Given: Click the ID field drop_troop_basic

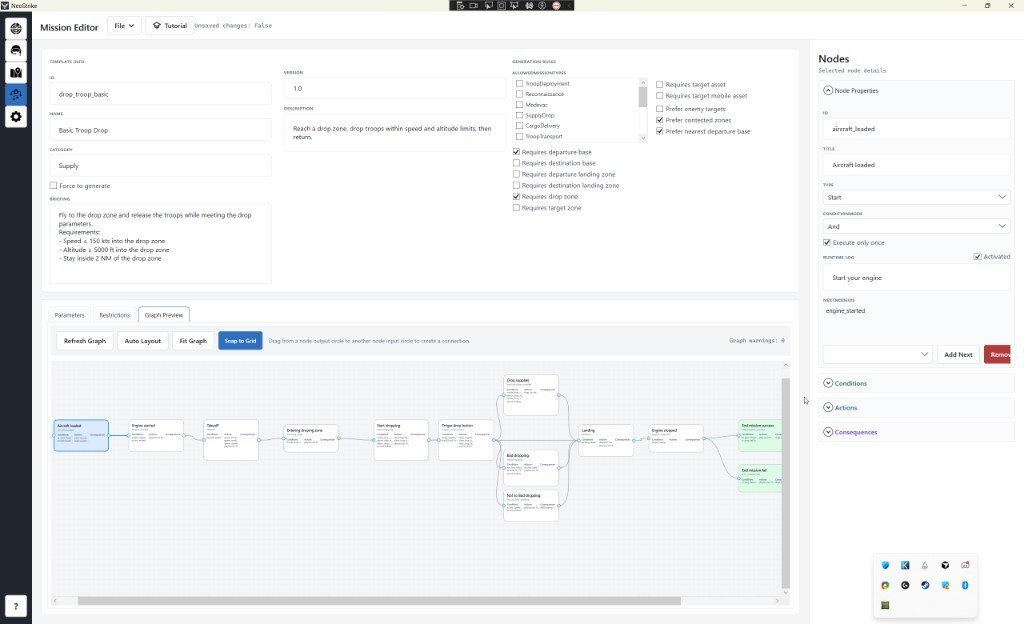Looking at the screenshot, I should 161,94.
